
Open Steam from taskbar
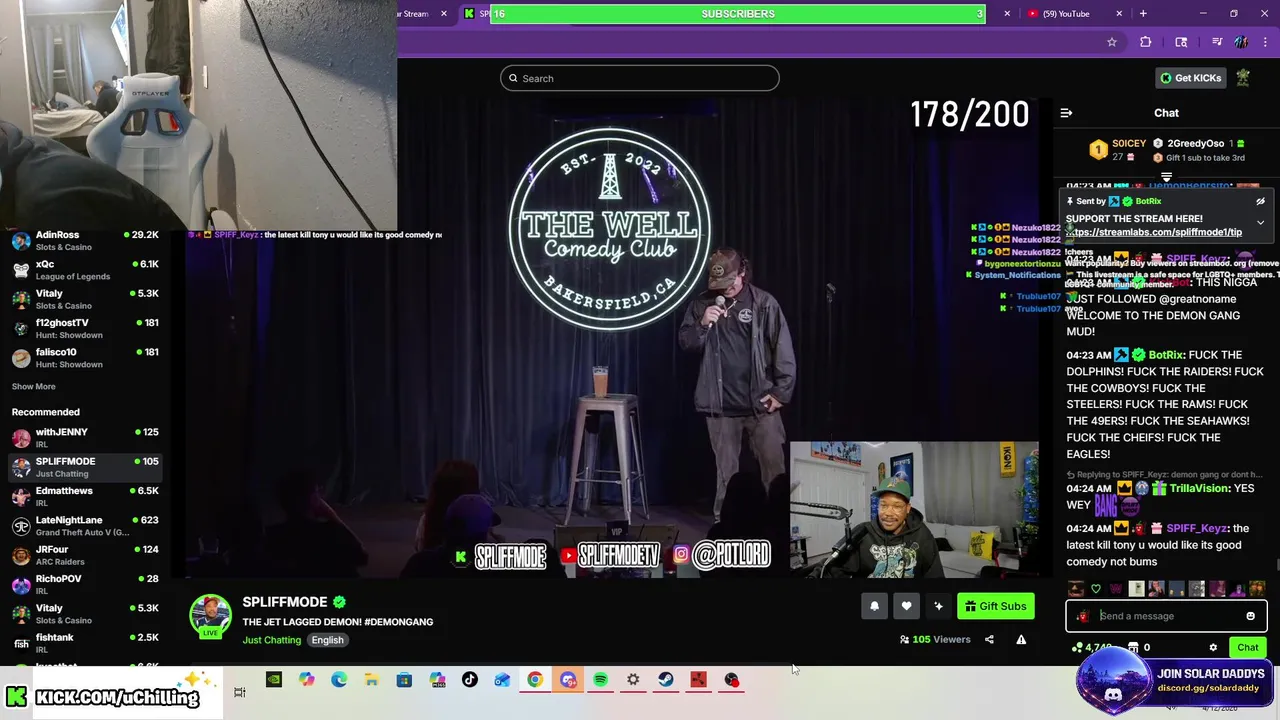(665, 680)
